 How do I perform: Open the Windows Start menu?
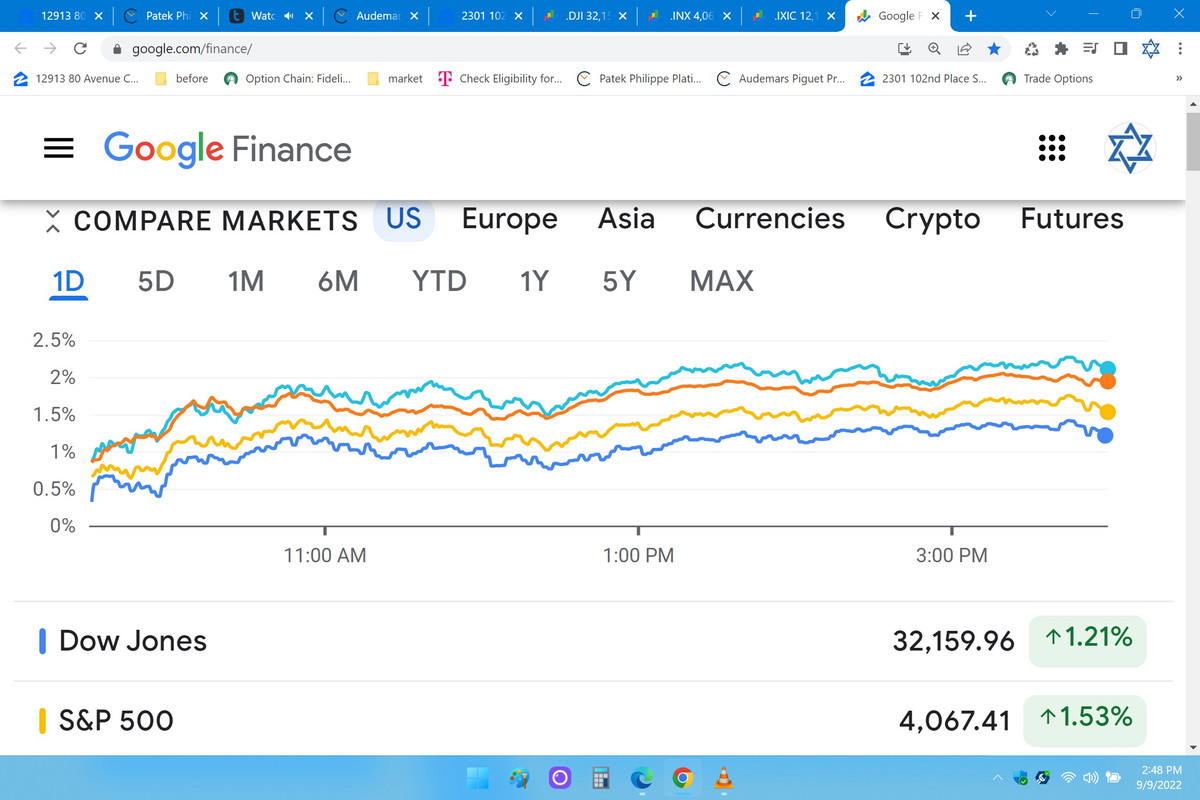pos(477,777)
